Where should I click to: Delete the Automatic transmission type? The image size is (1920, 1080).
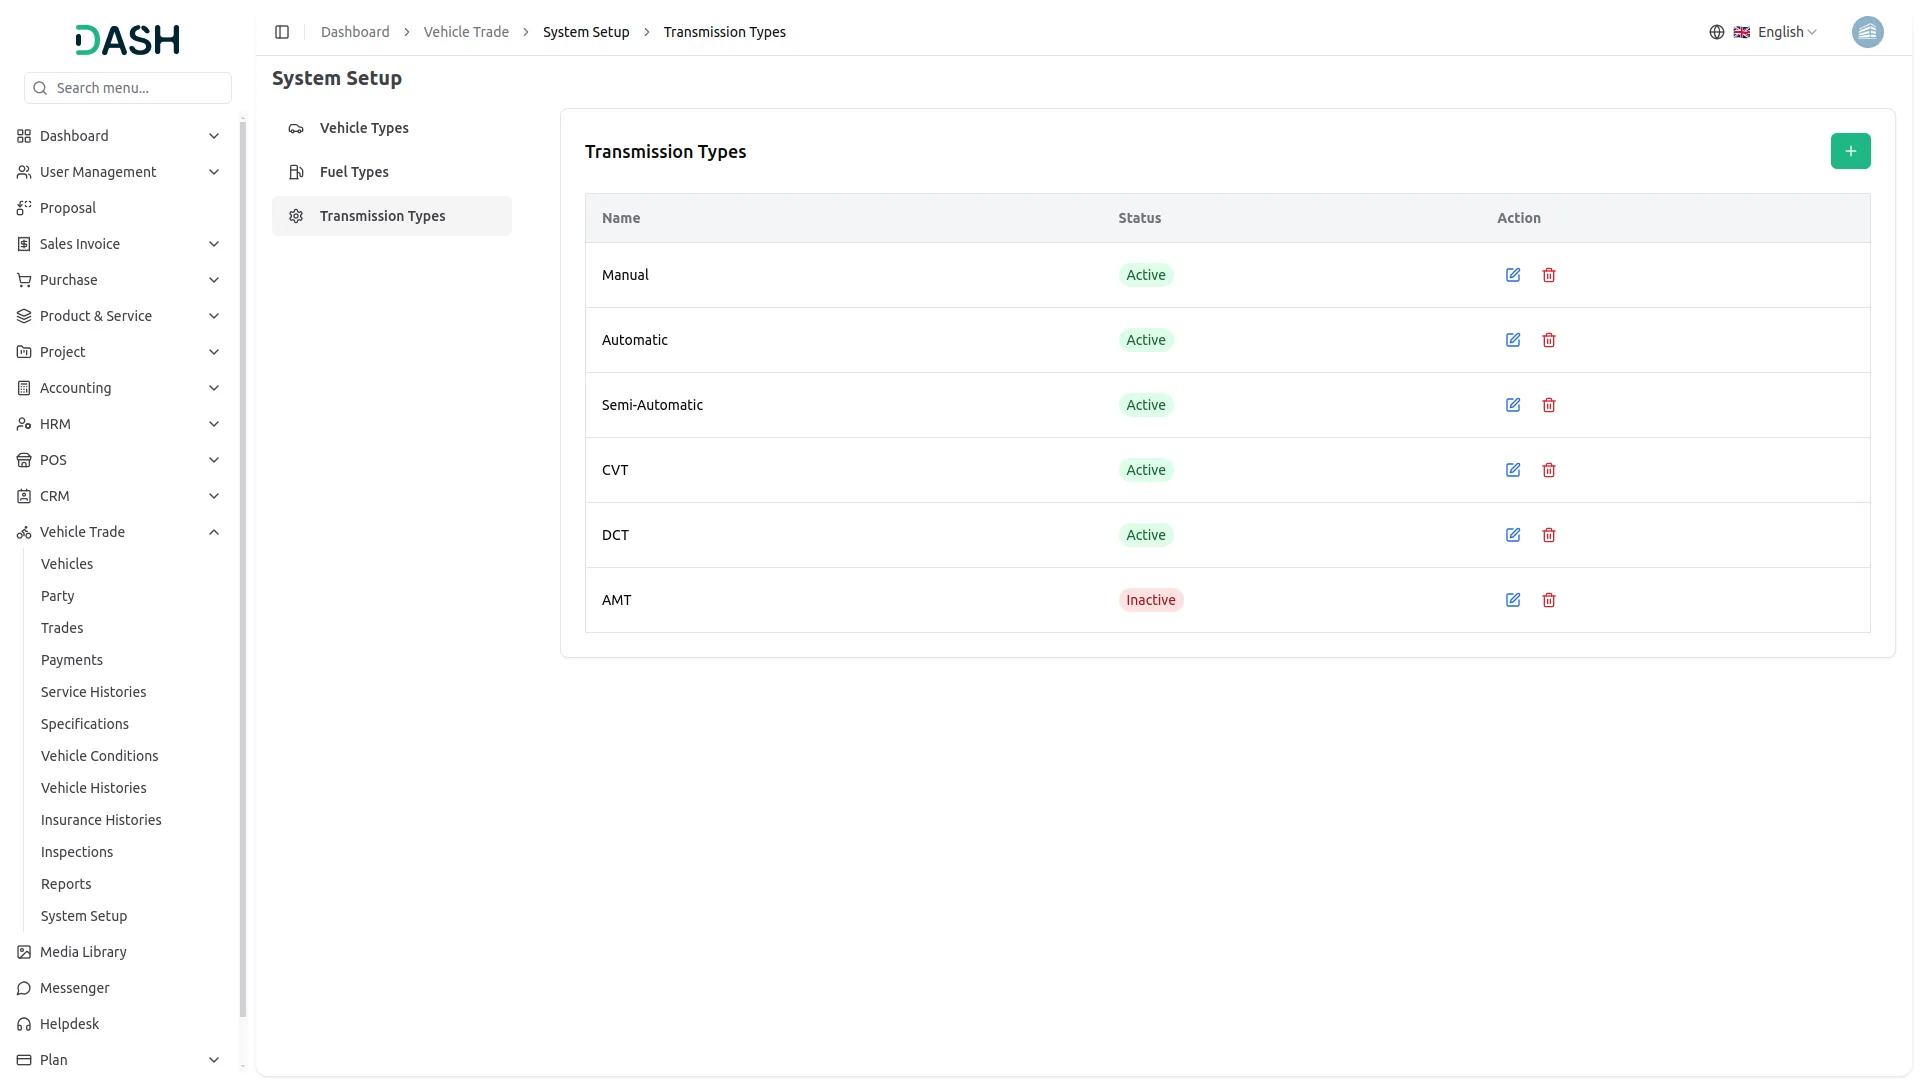click(1548, 340)
